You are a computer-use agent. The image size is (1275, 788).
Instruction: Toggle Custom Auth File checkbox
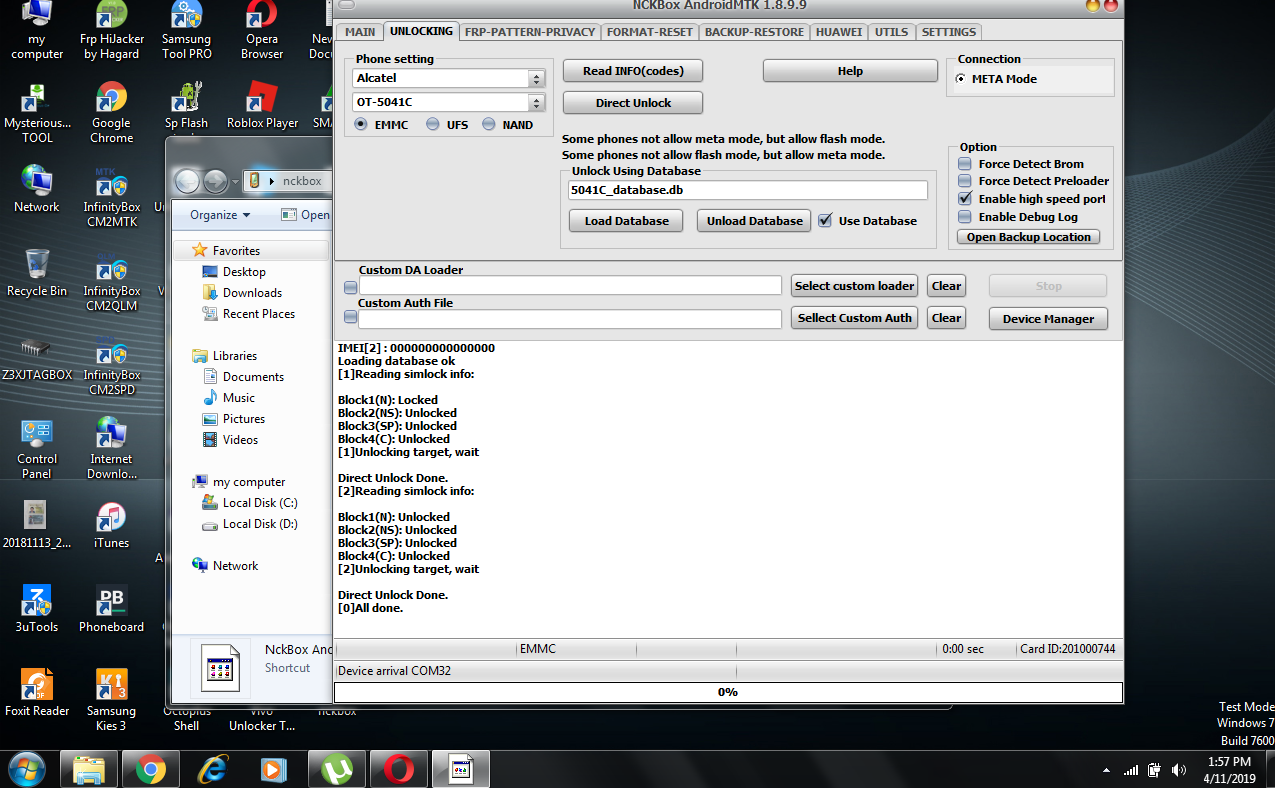click(350, 318)
